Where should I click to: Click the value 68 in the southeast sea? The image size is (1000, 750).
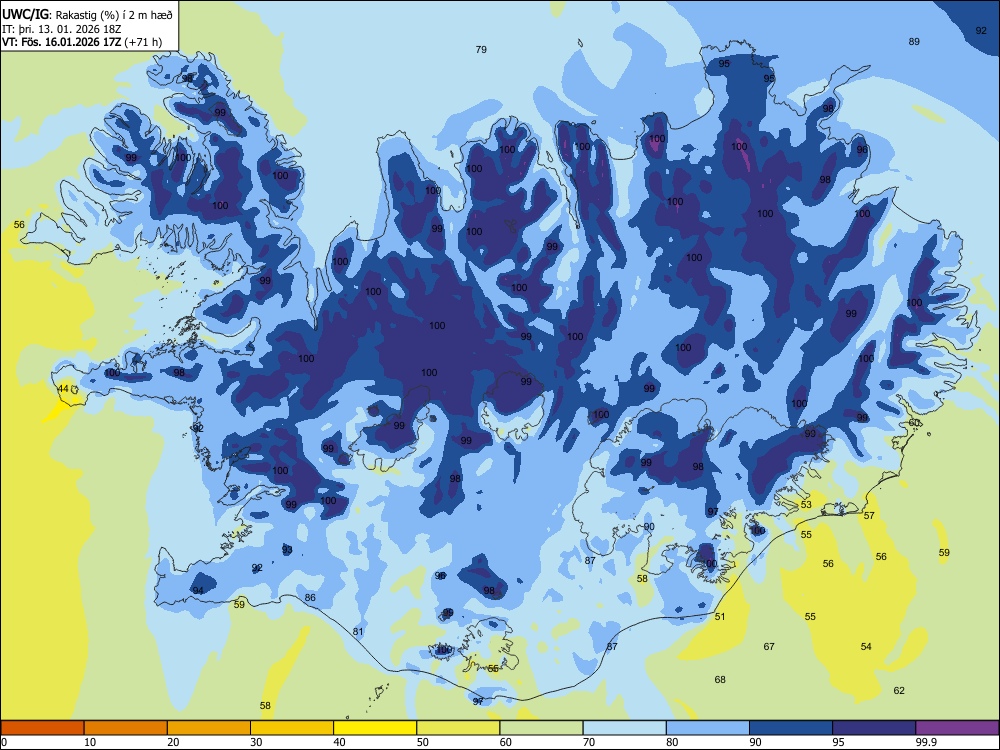coord(719,679)
